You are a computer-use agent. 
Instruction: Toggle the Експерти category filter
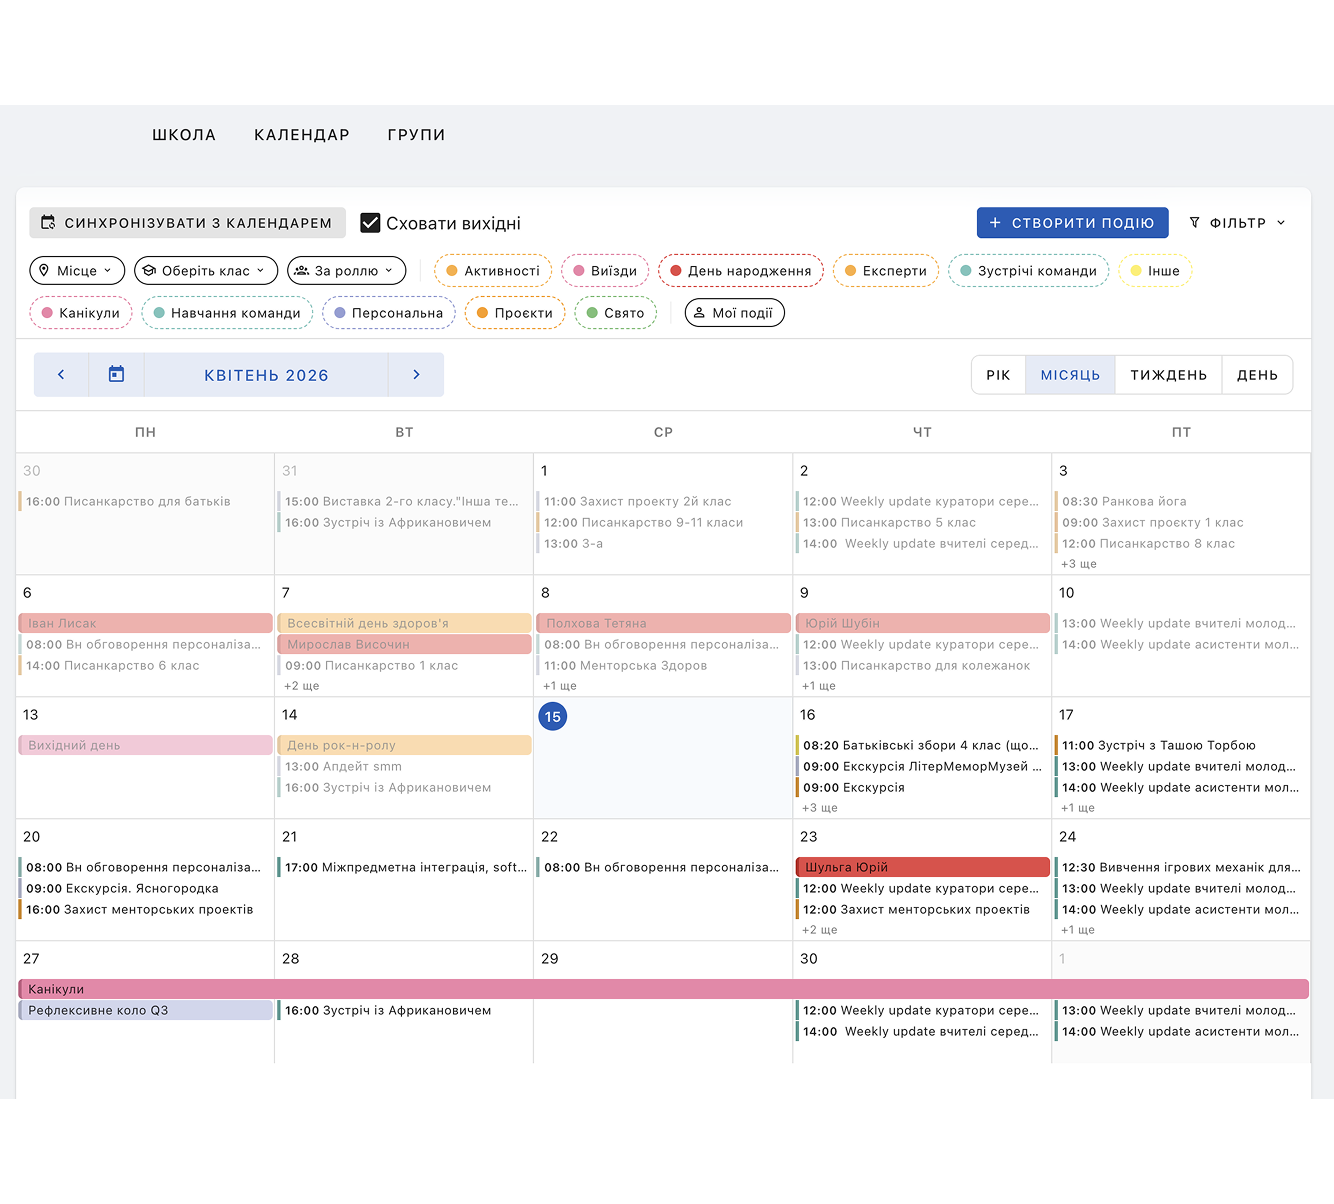coord(886,271)
